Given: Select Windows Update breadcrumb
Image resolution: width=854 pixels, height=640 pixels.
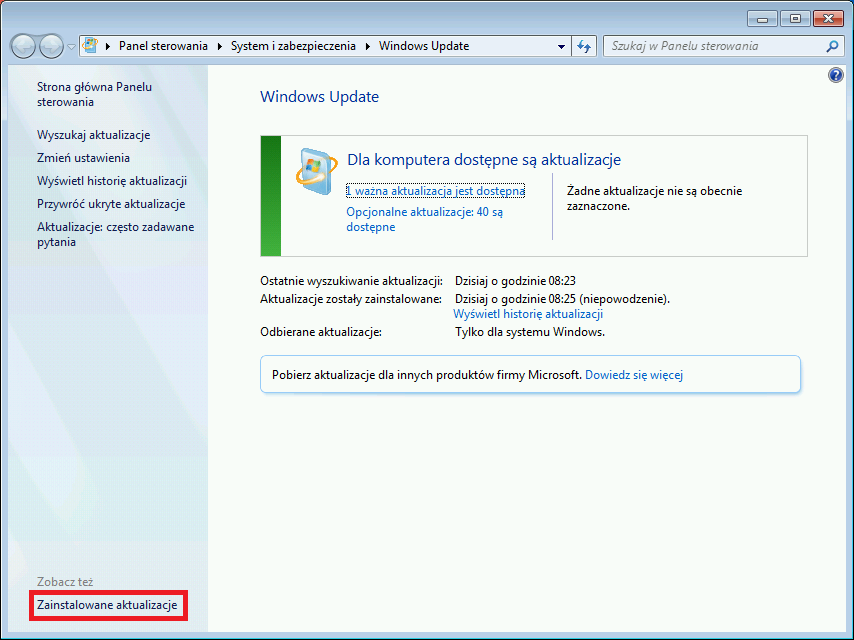Looking at the screenshot, I should (x=424, y=46).
